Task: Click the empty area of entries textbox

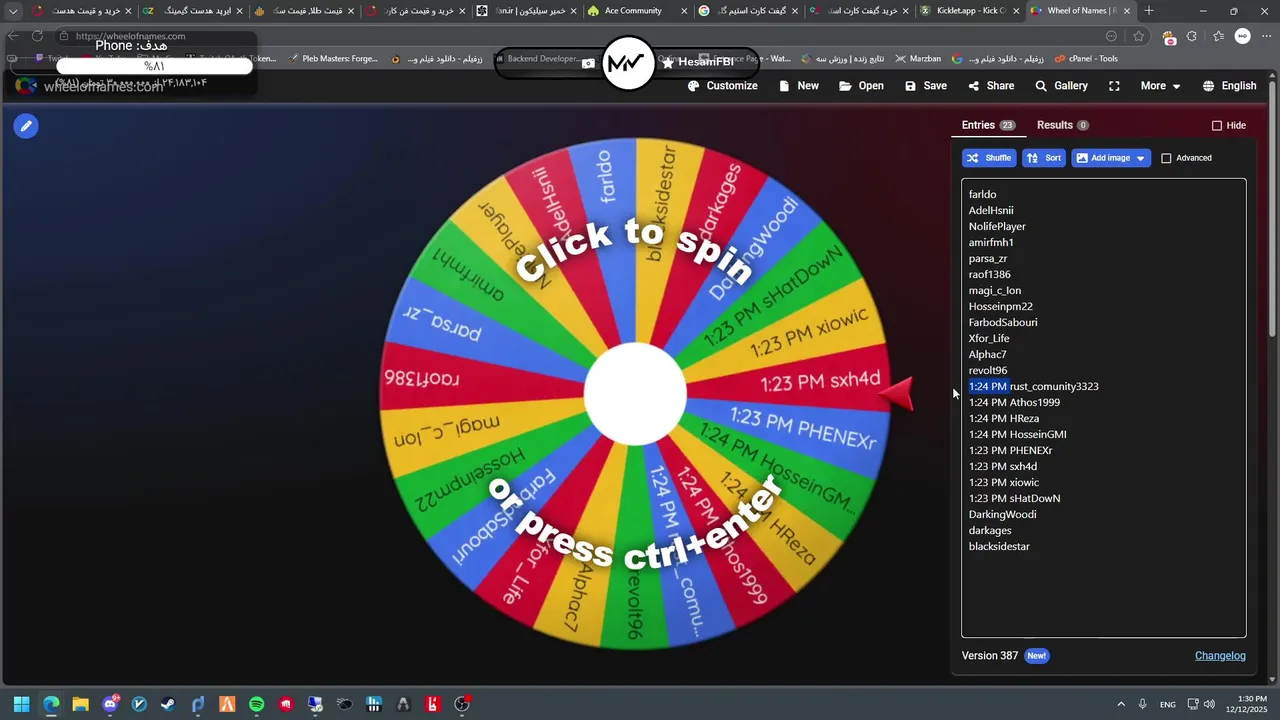Action: coord(1103,595)
